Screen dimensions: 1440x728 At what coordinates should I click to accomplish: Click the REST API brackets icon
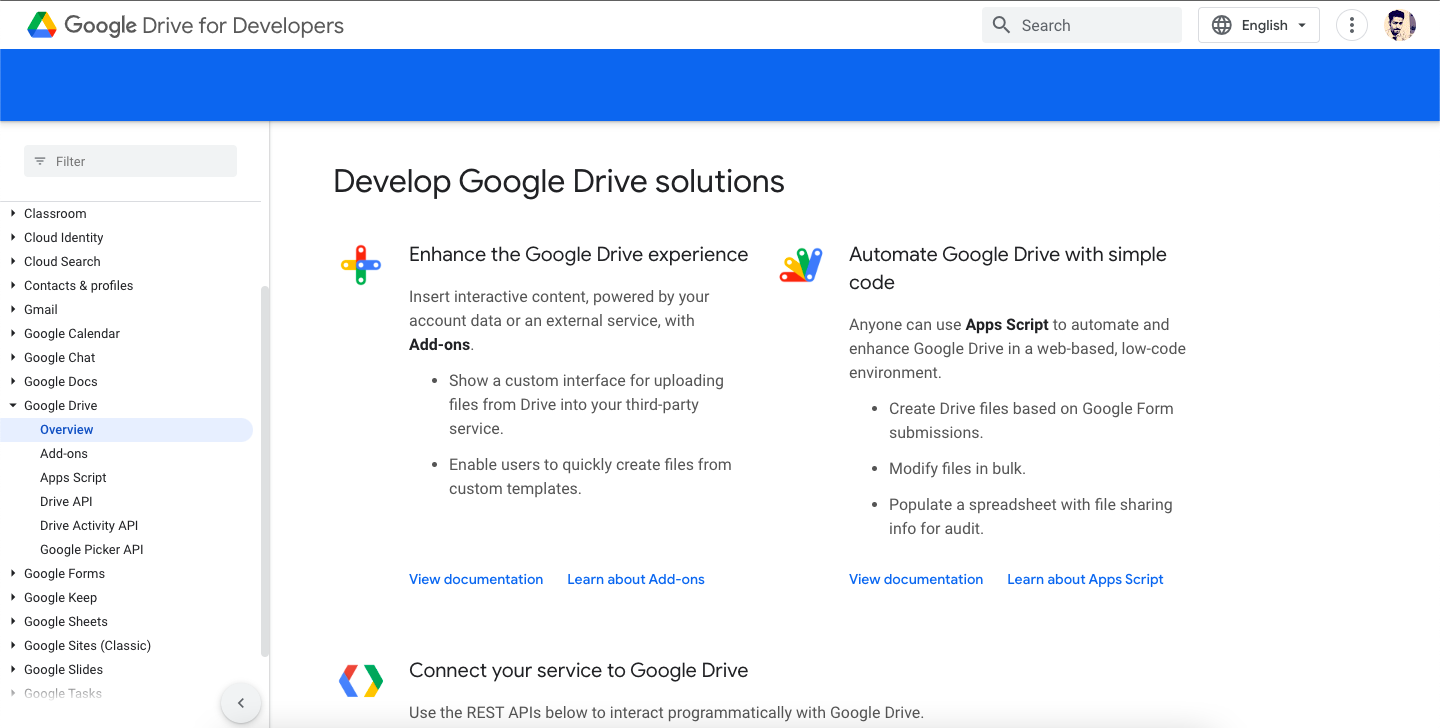click(361, 681)
